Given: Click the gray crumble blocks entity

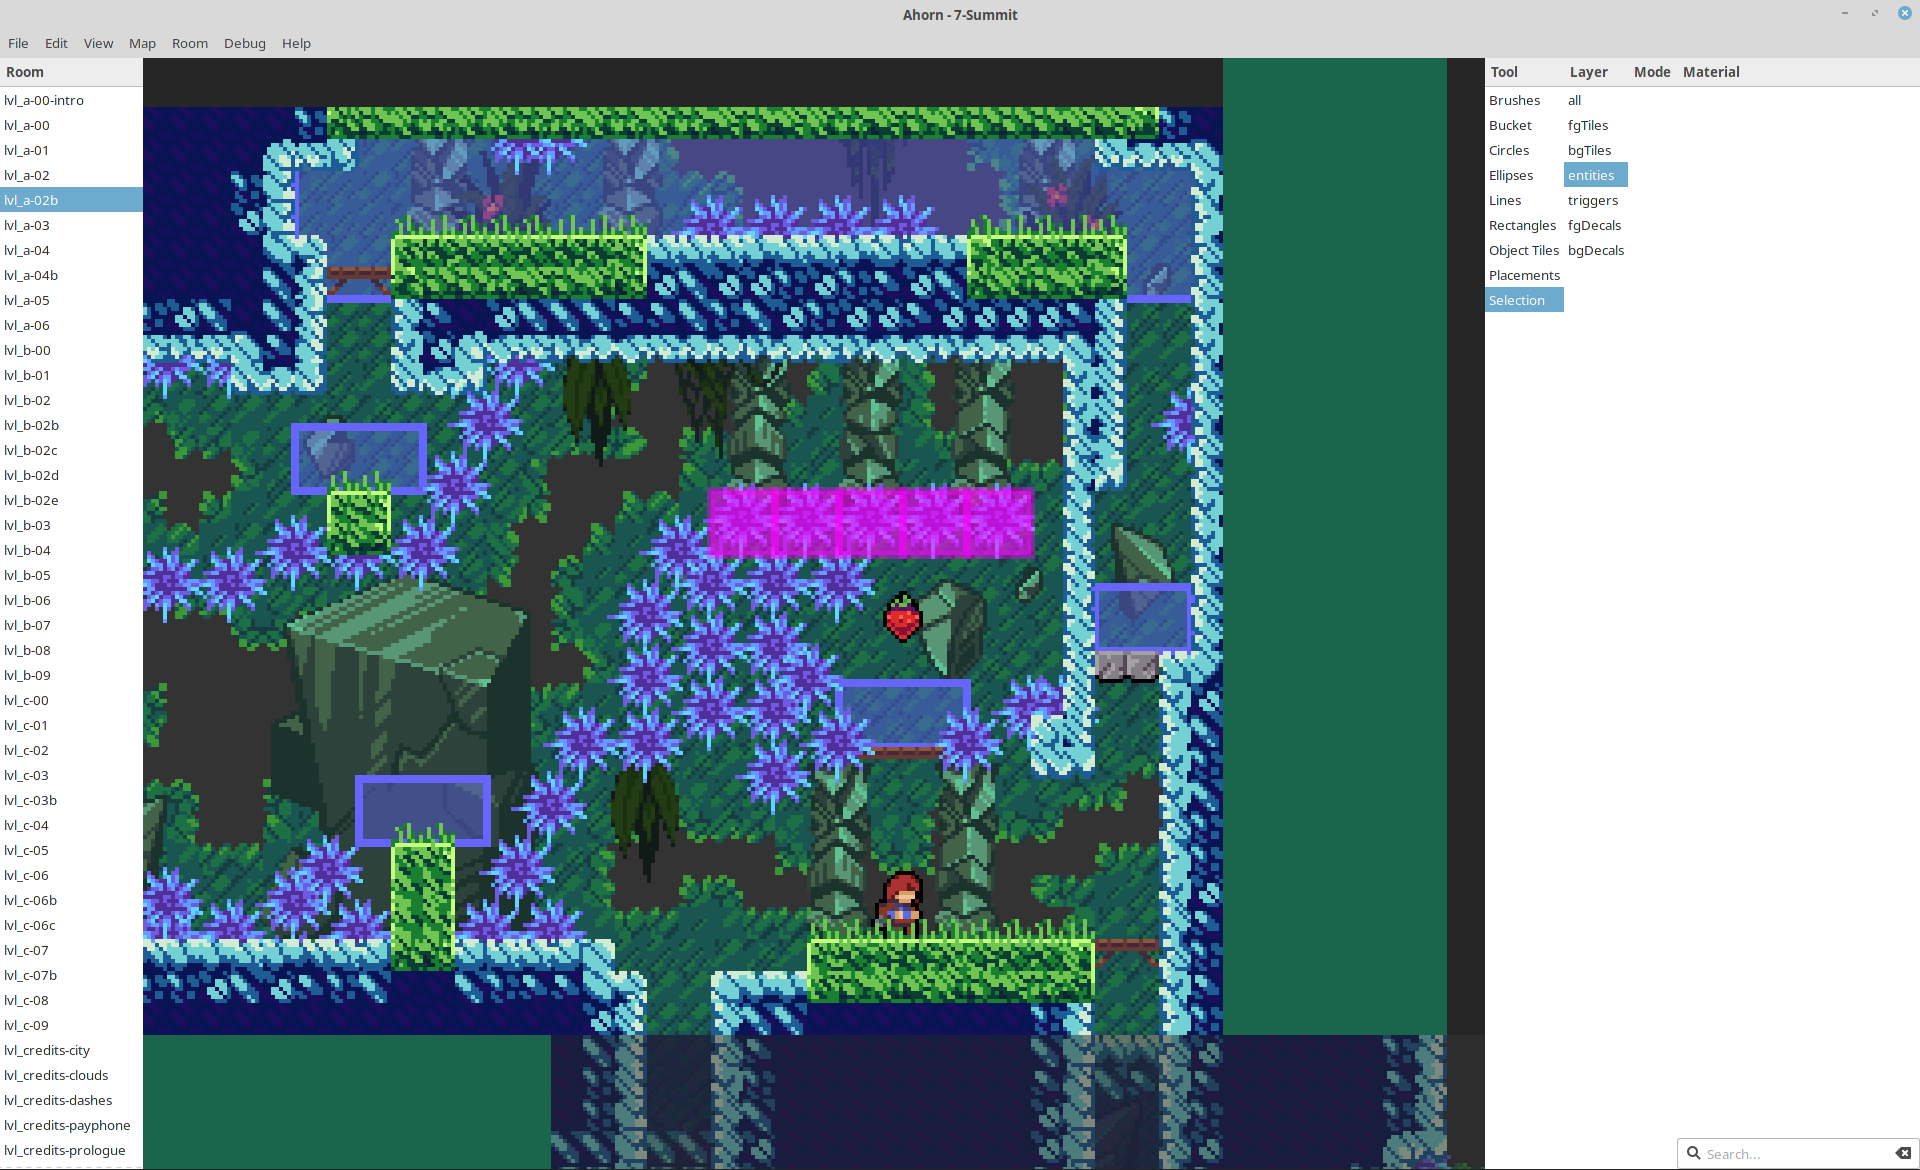Looking at the screenshot, I should 1127,666.
